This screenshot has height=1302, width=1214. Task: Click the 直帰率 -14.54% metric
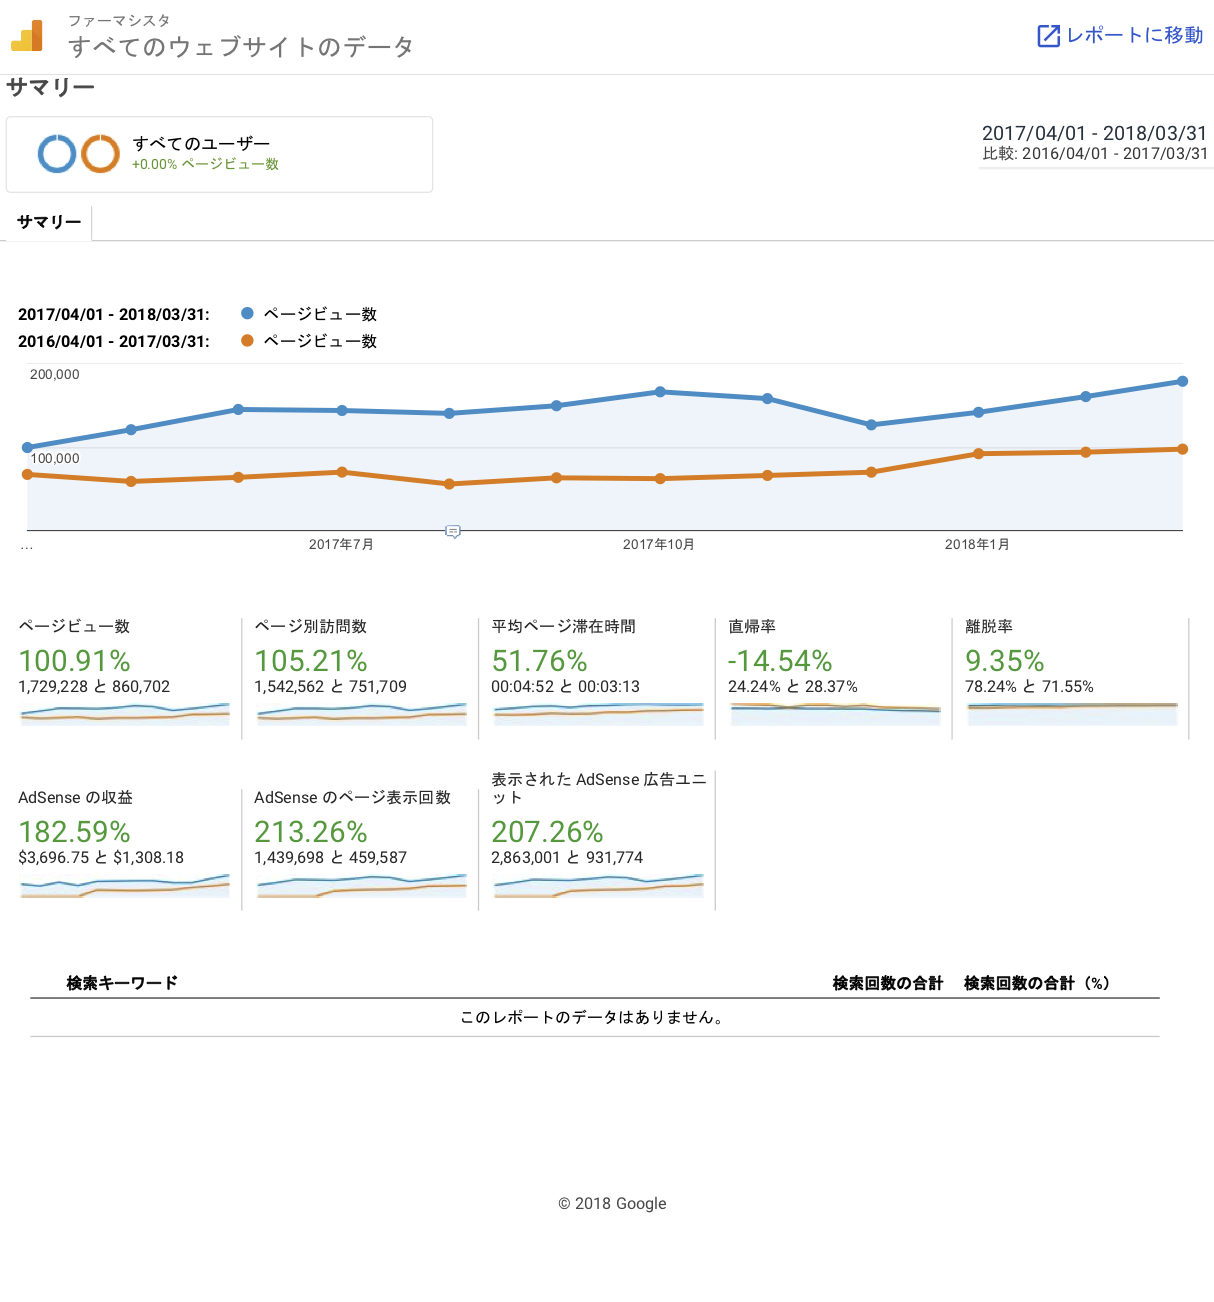(780, 661)
